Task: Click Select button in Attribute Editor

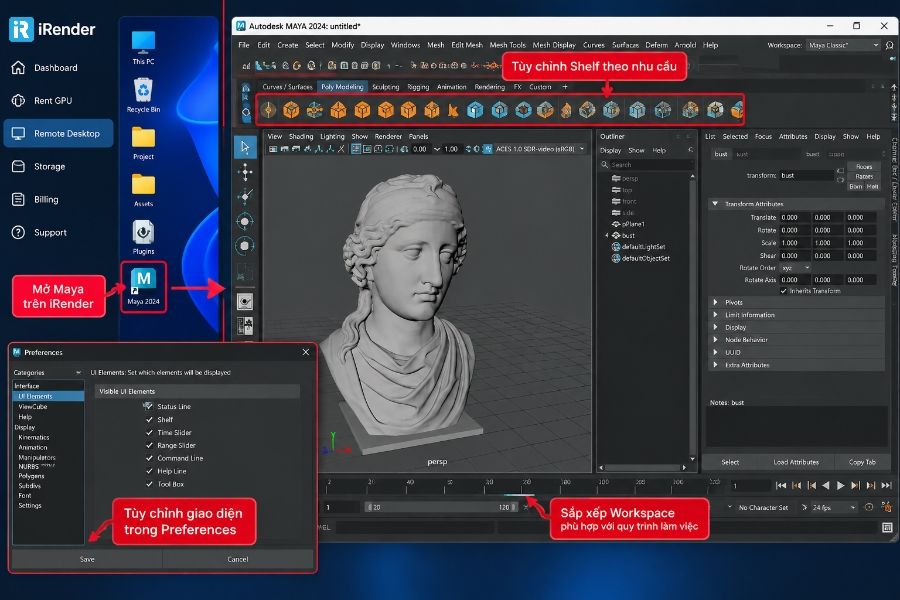Action: click(x=730, y=462)
